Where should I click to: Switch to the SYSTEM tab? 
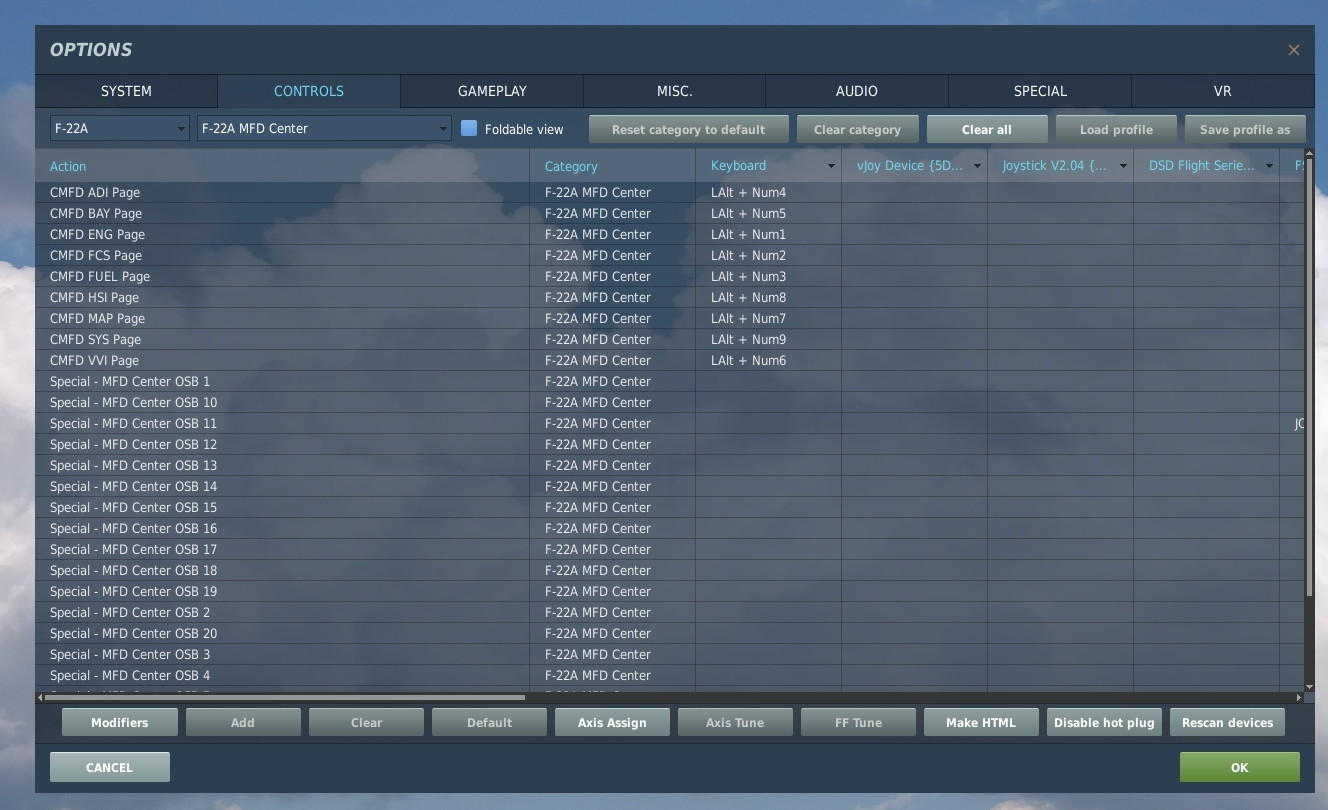tap(126, 91)
